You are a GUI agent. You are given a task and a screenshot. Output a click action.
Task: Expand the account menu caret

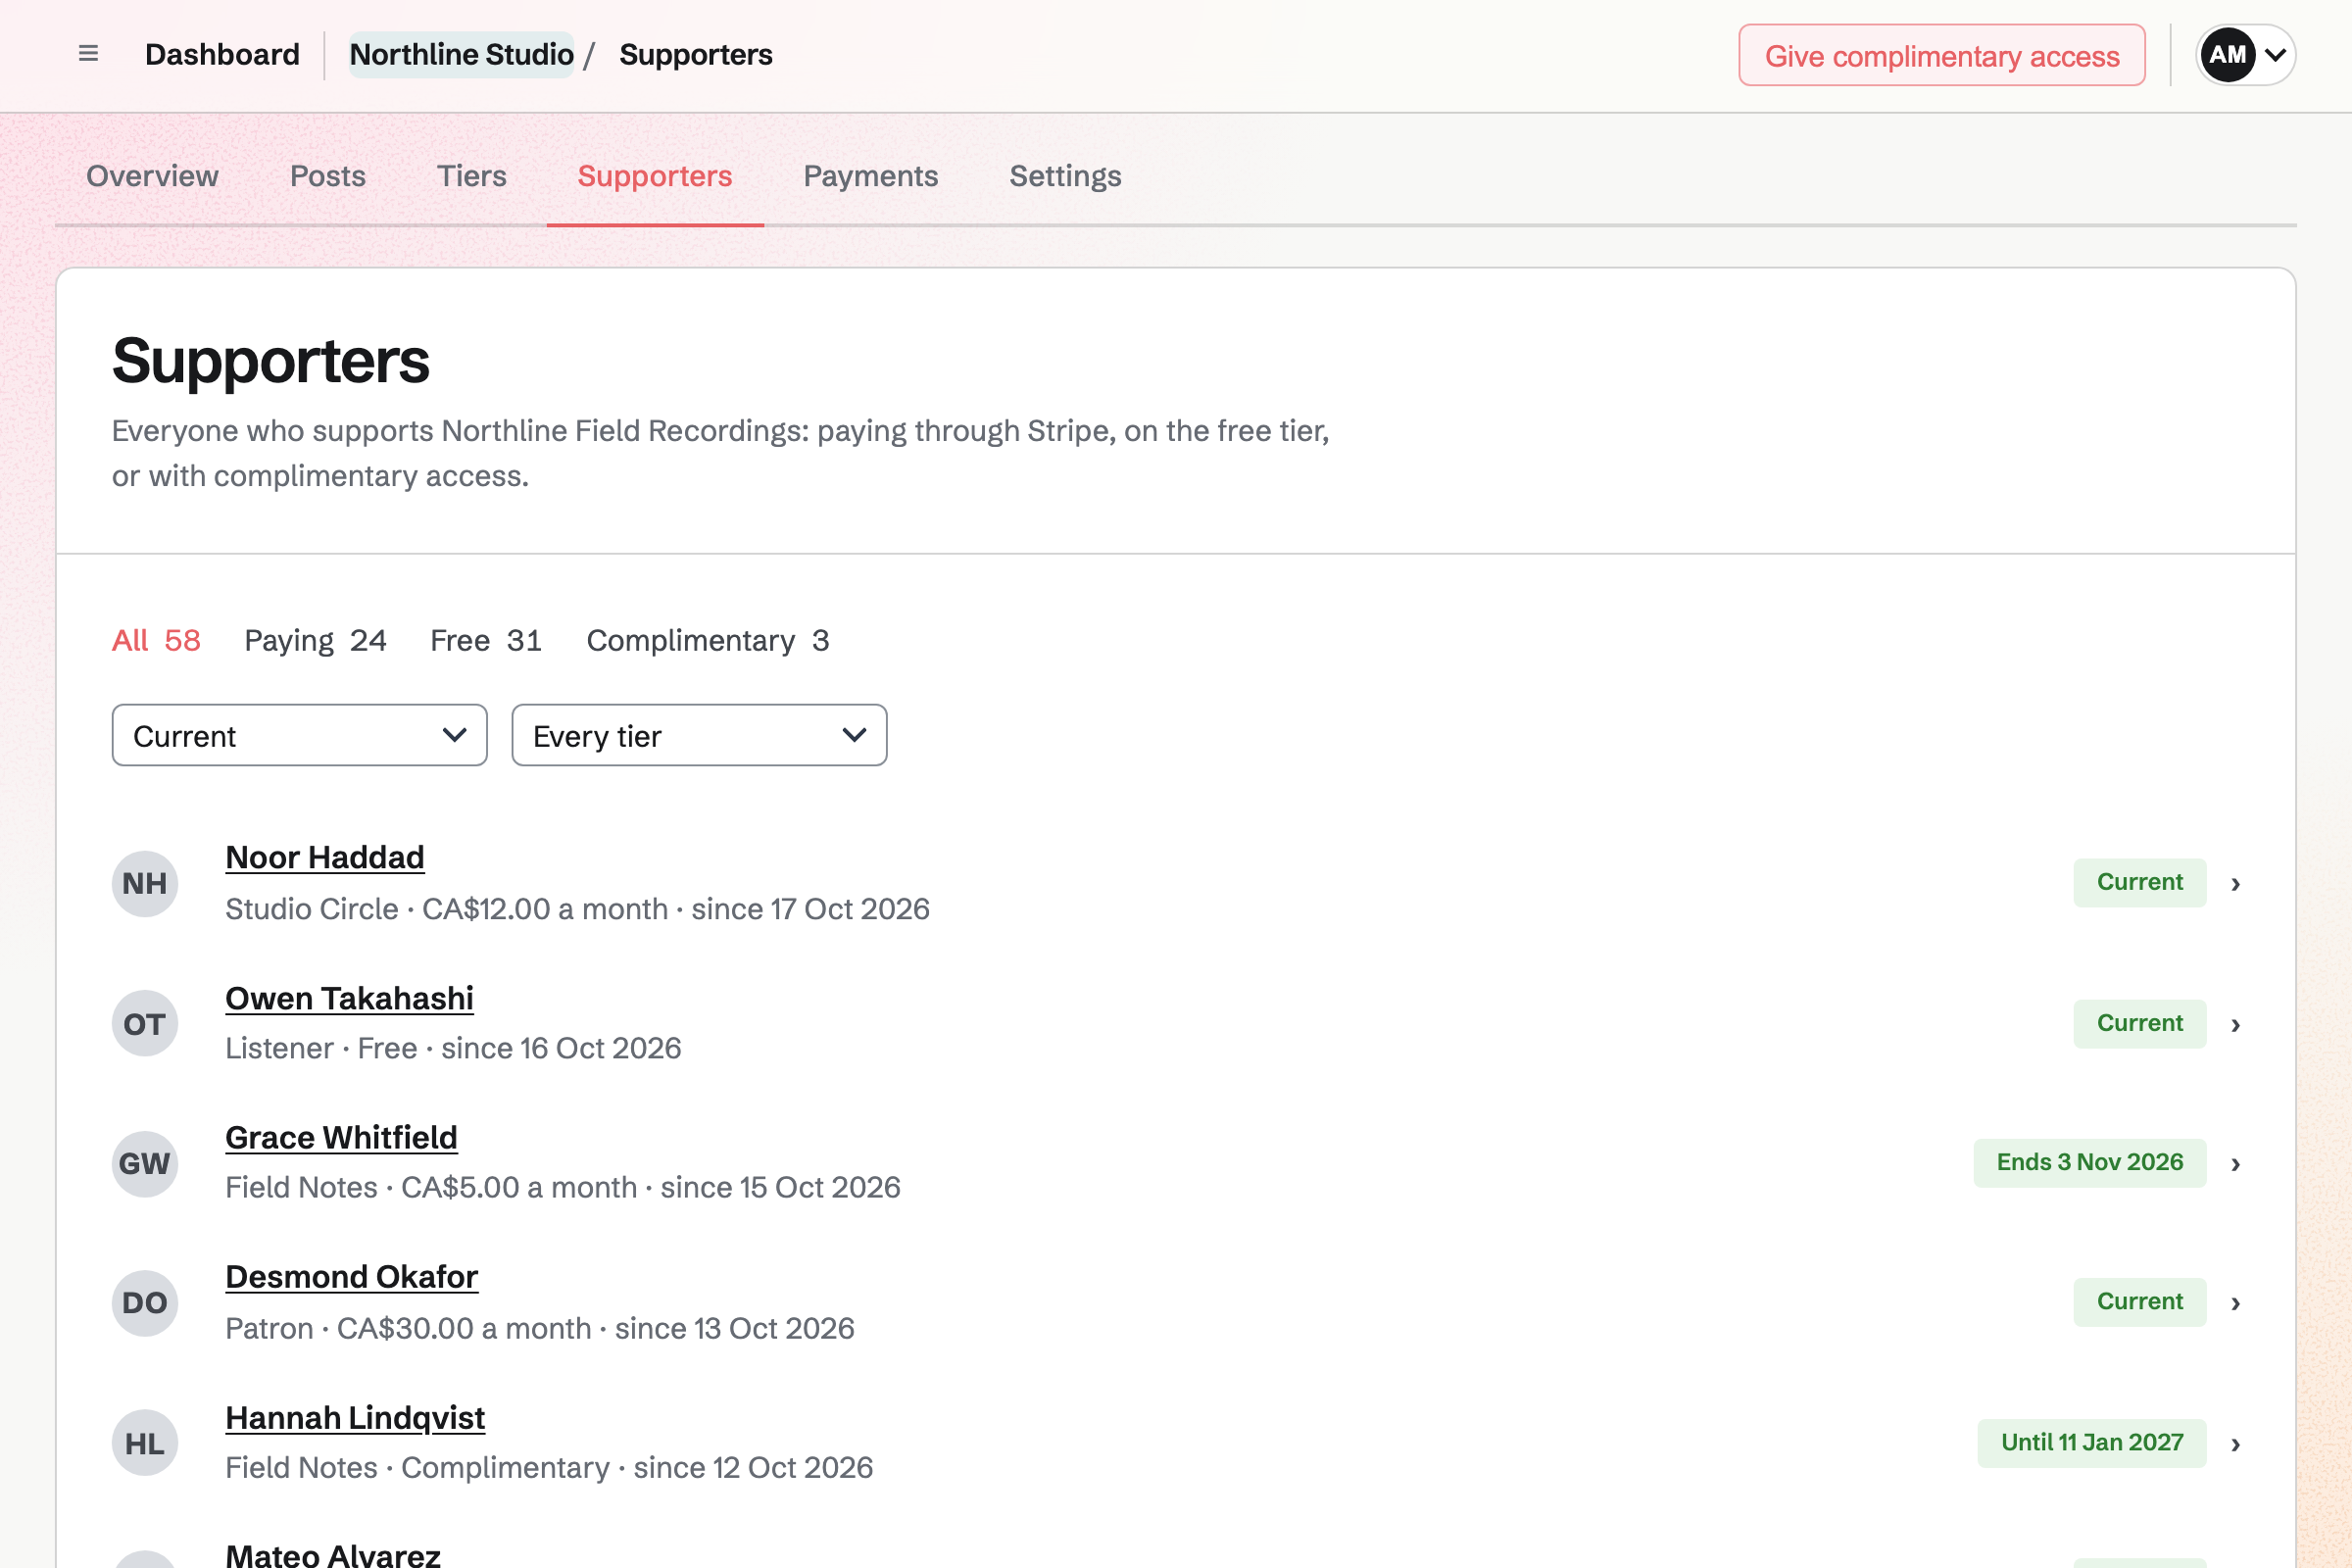(2275, 55)
